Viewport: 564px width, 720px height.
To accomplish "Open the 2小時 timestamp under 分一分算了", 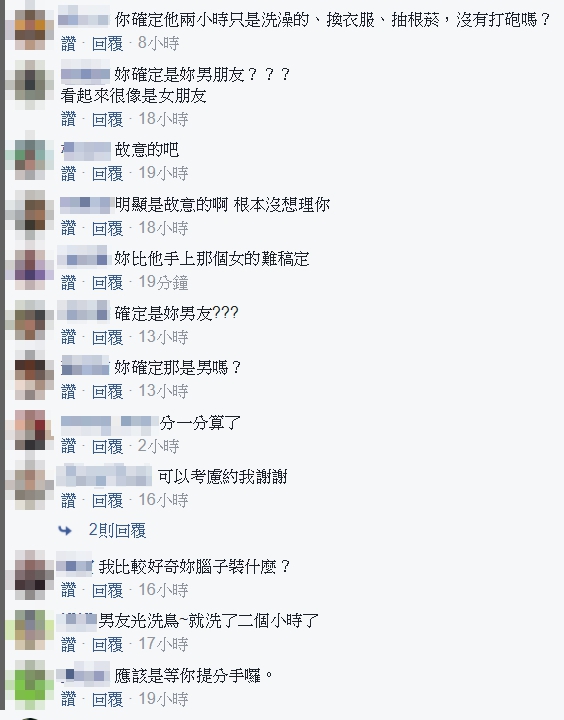I will [158, 446].
